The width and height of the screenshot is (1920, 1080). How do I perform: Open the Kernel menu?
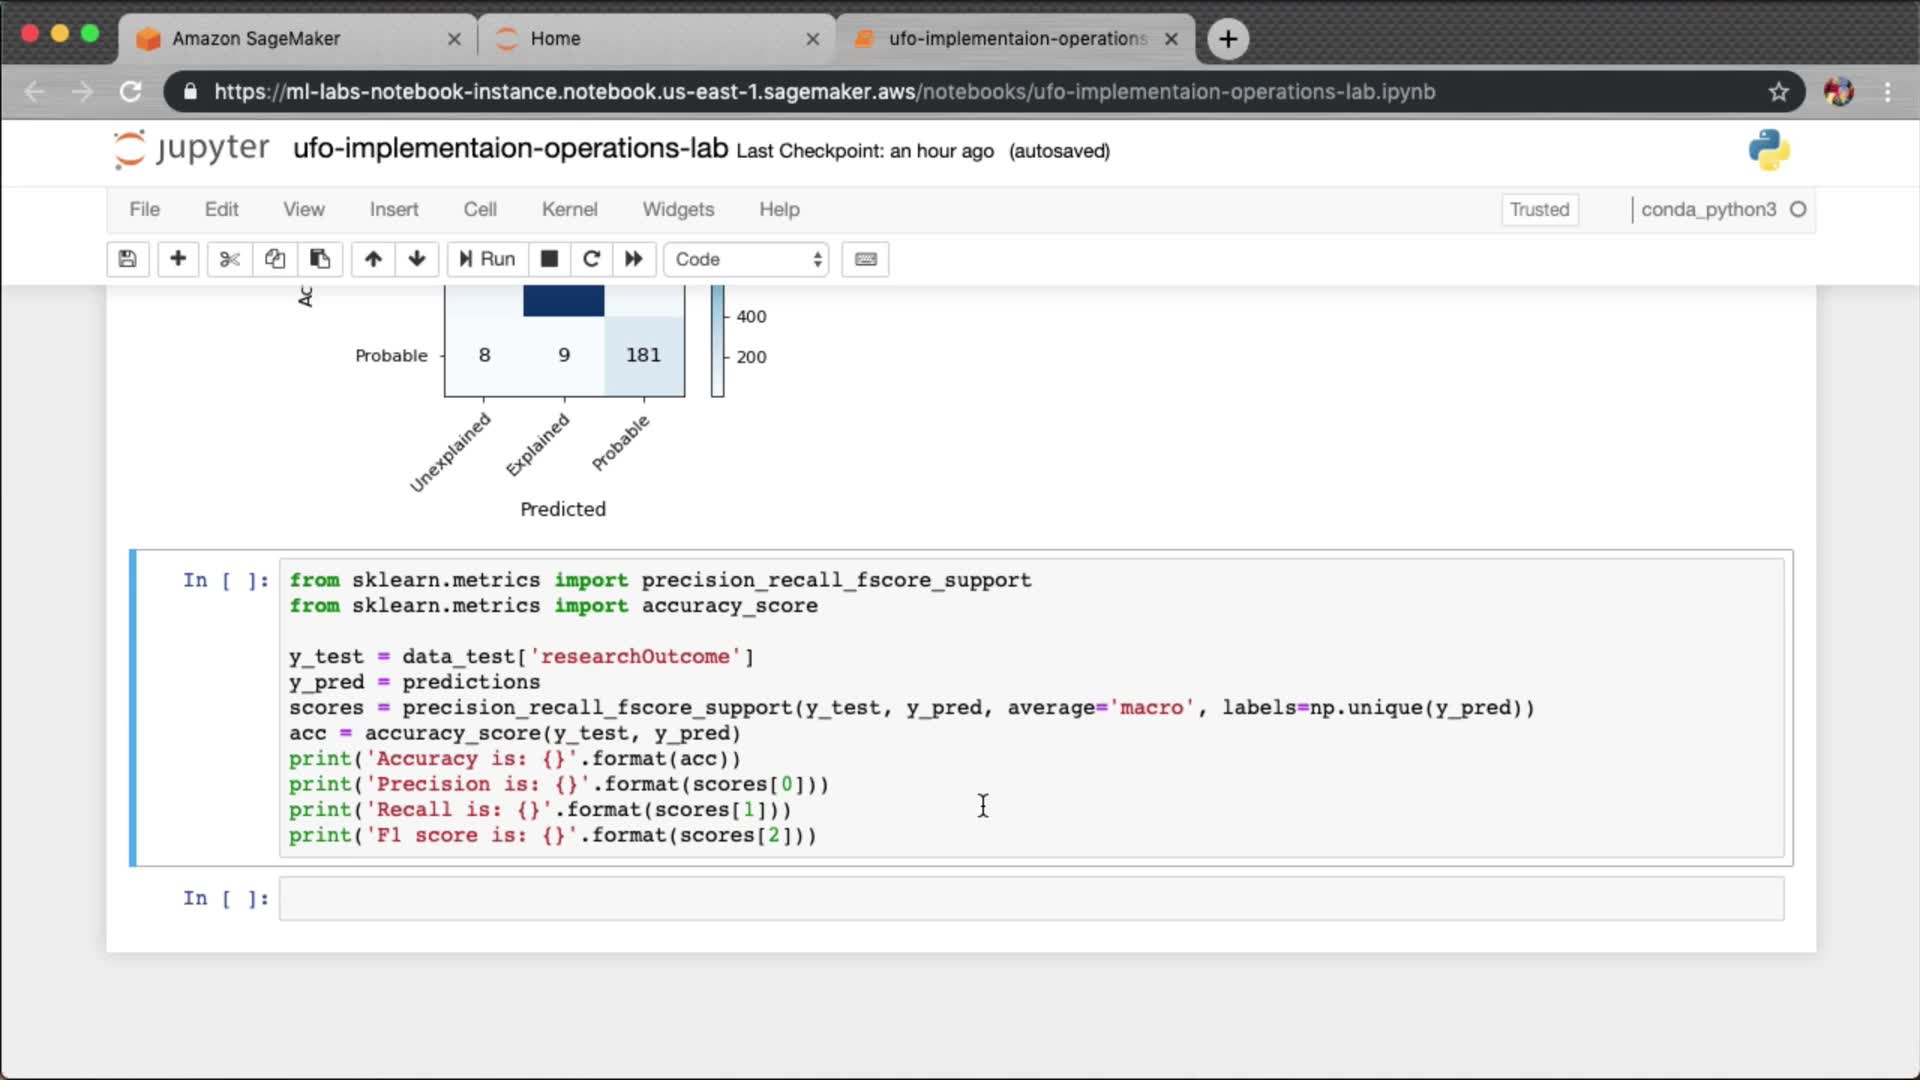tap(569, 209)
